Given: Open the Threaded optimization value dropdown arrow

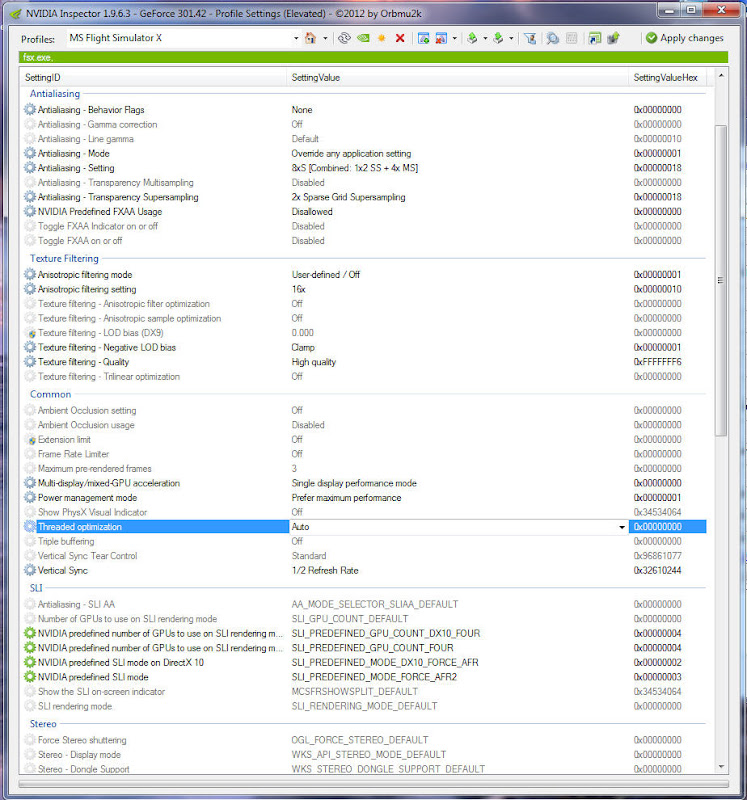Looking at the screenshot, I should tap(621, 527).
